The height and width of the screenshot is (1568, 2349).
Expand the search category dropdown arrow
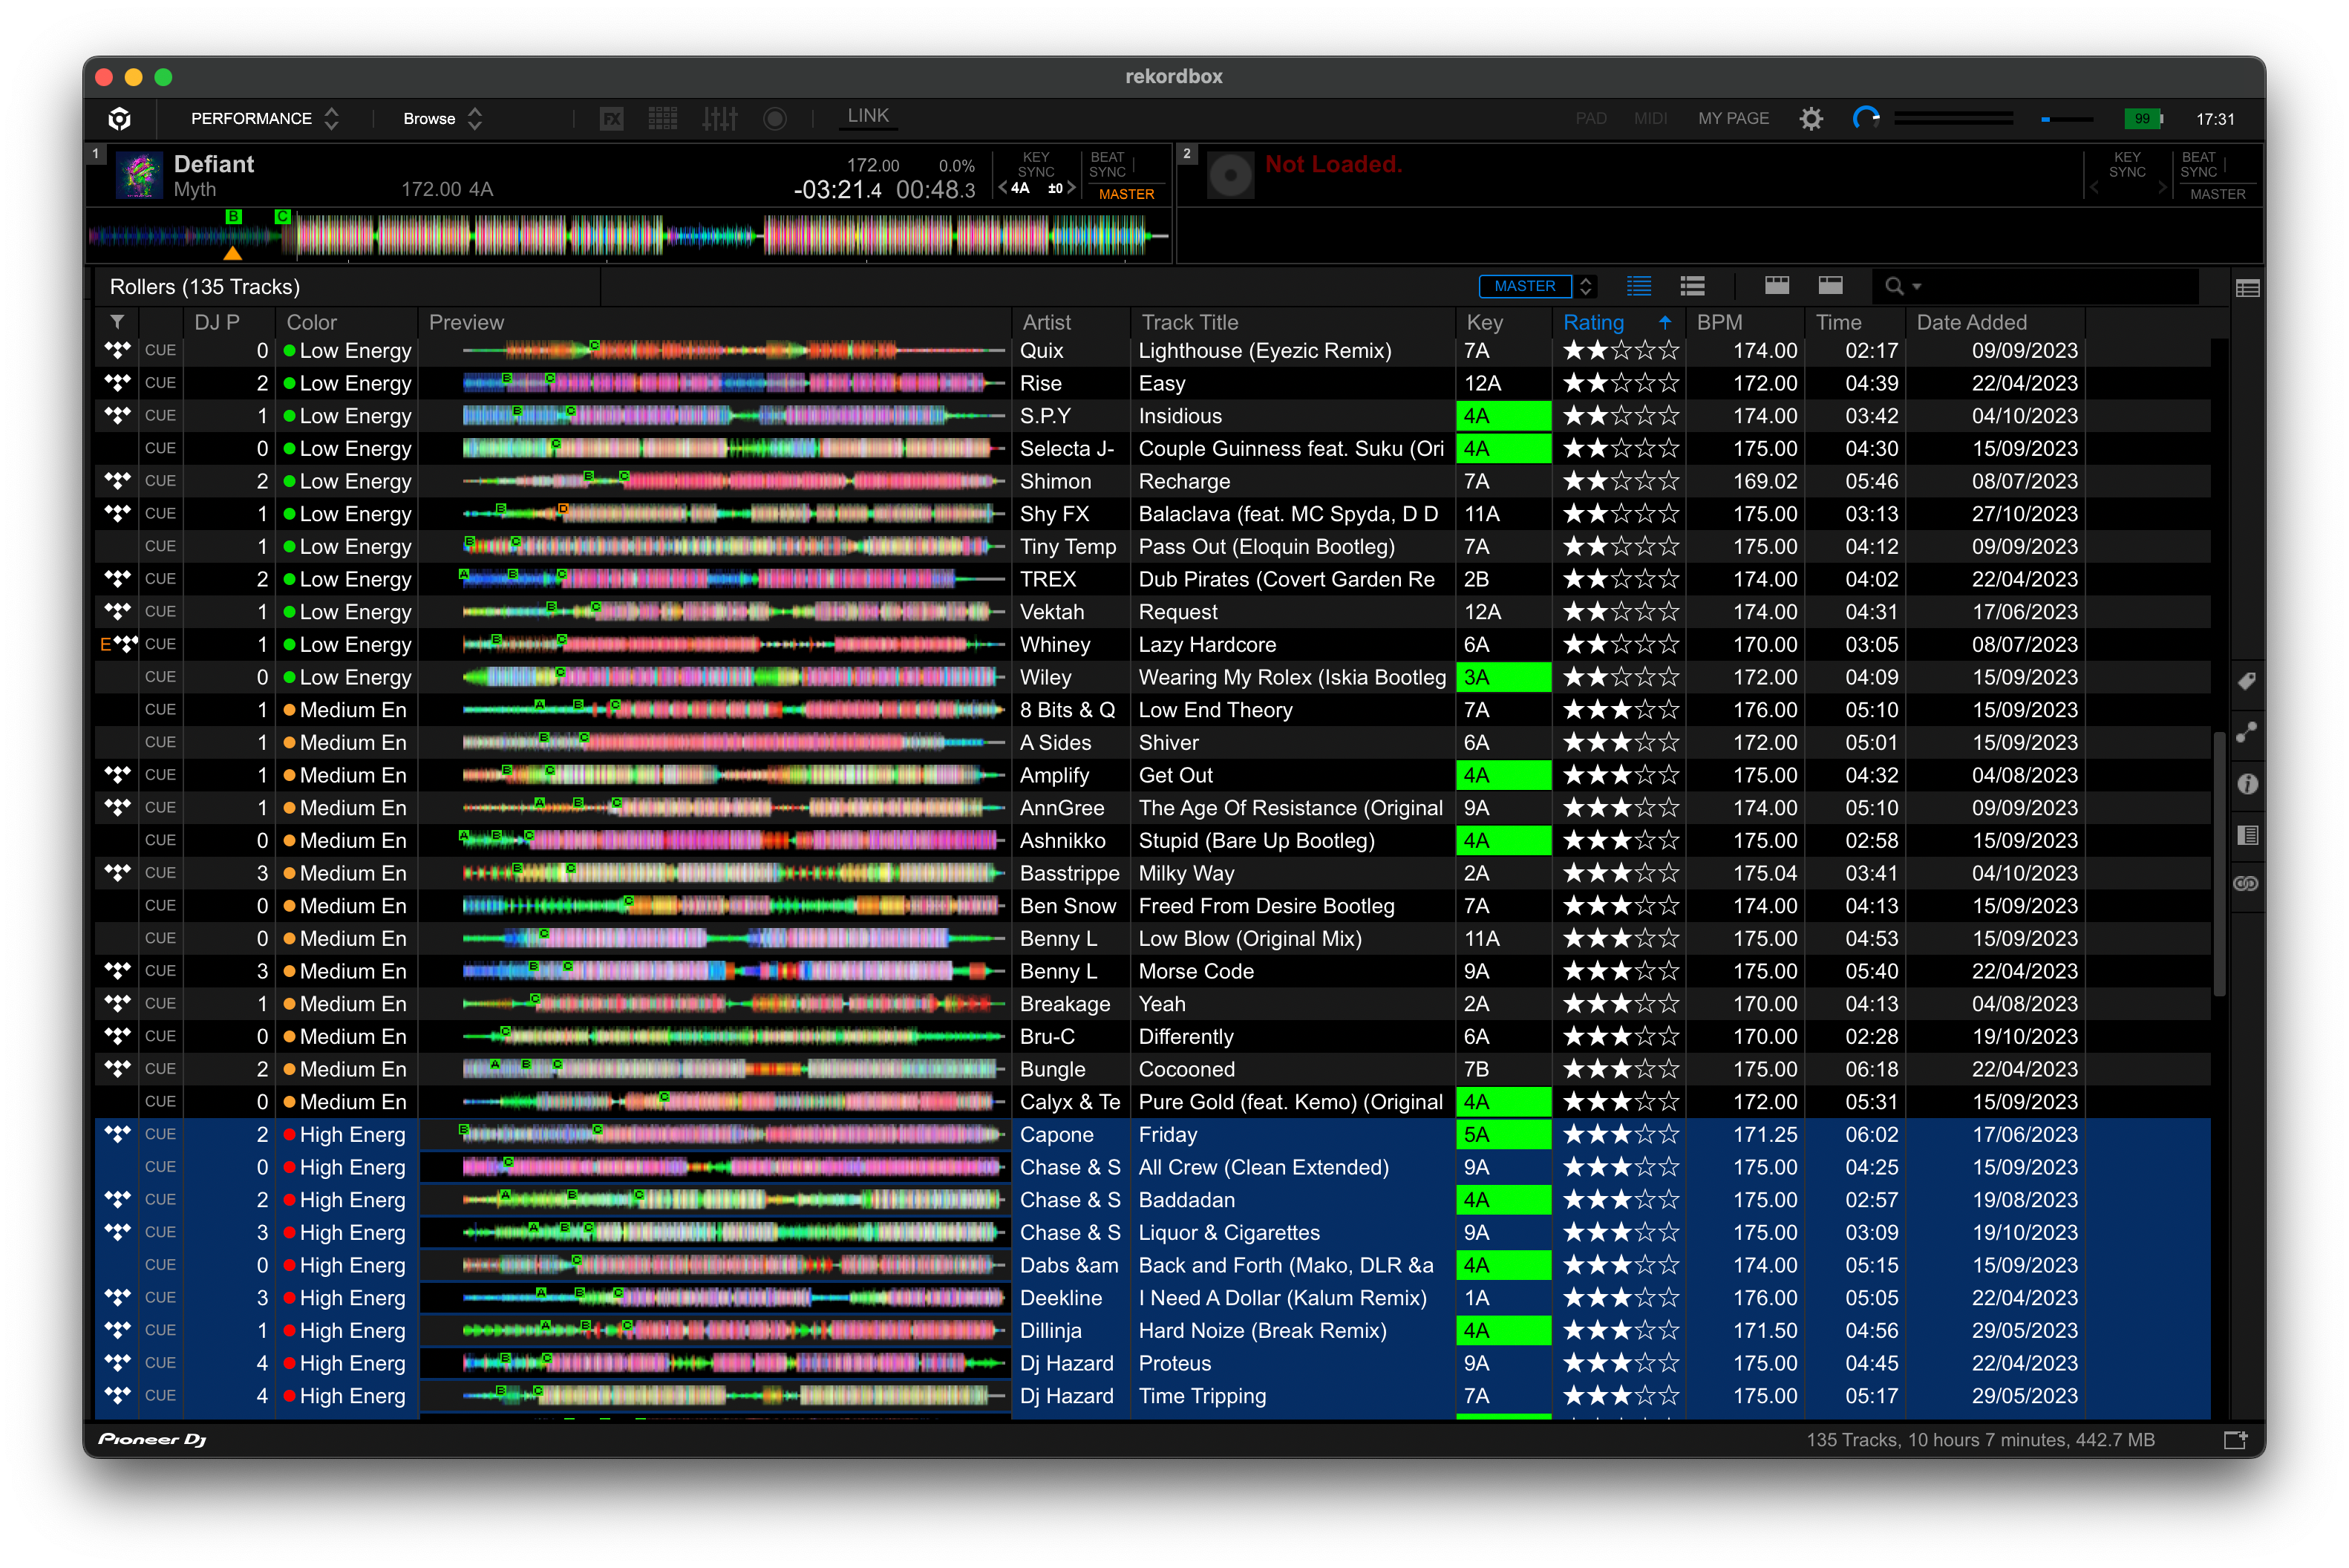pos(1917,287)
